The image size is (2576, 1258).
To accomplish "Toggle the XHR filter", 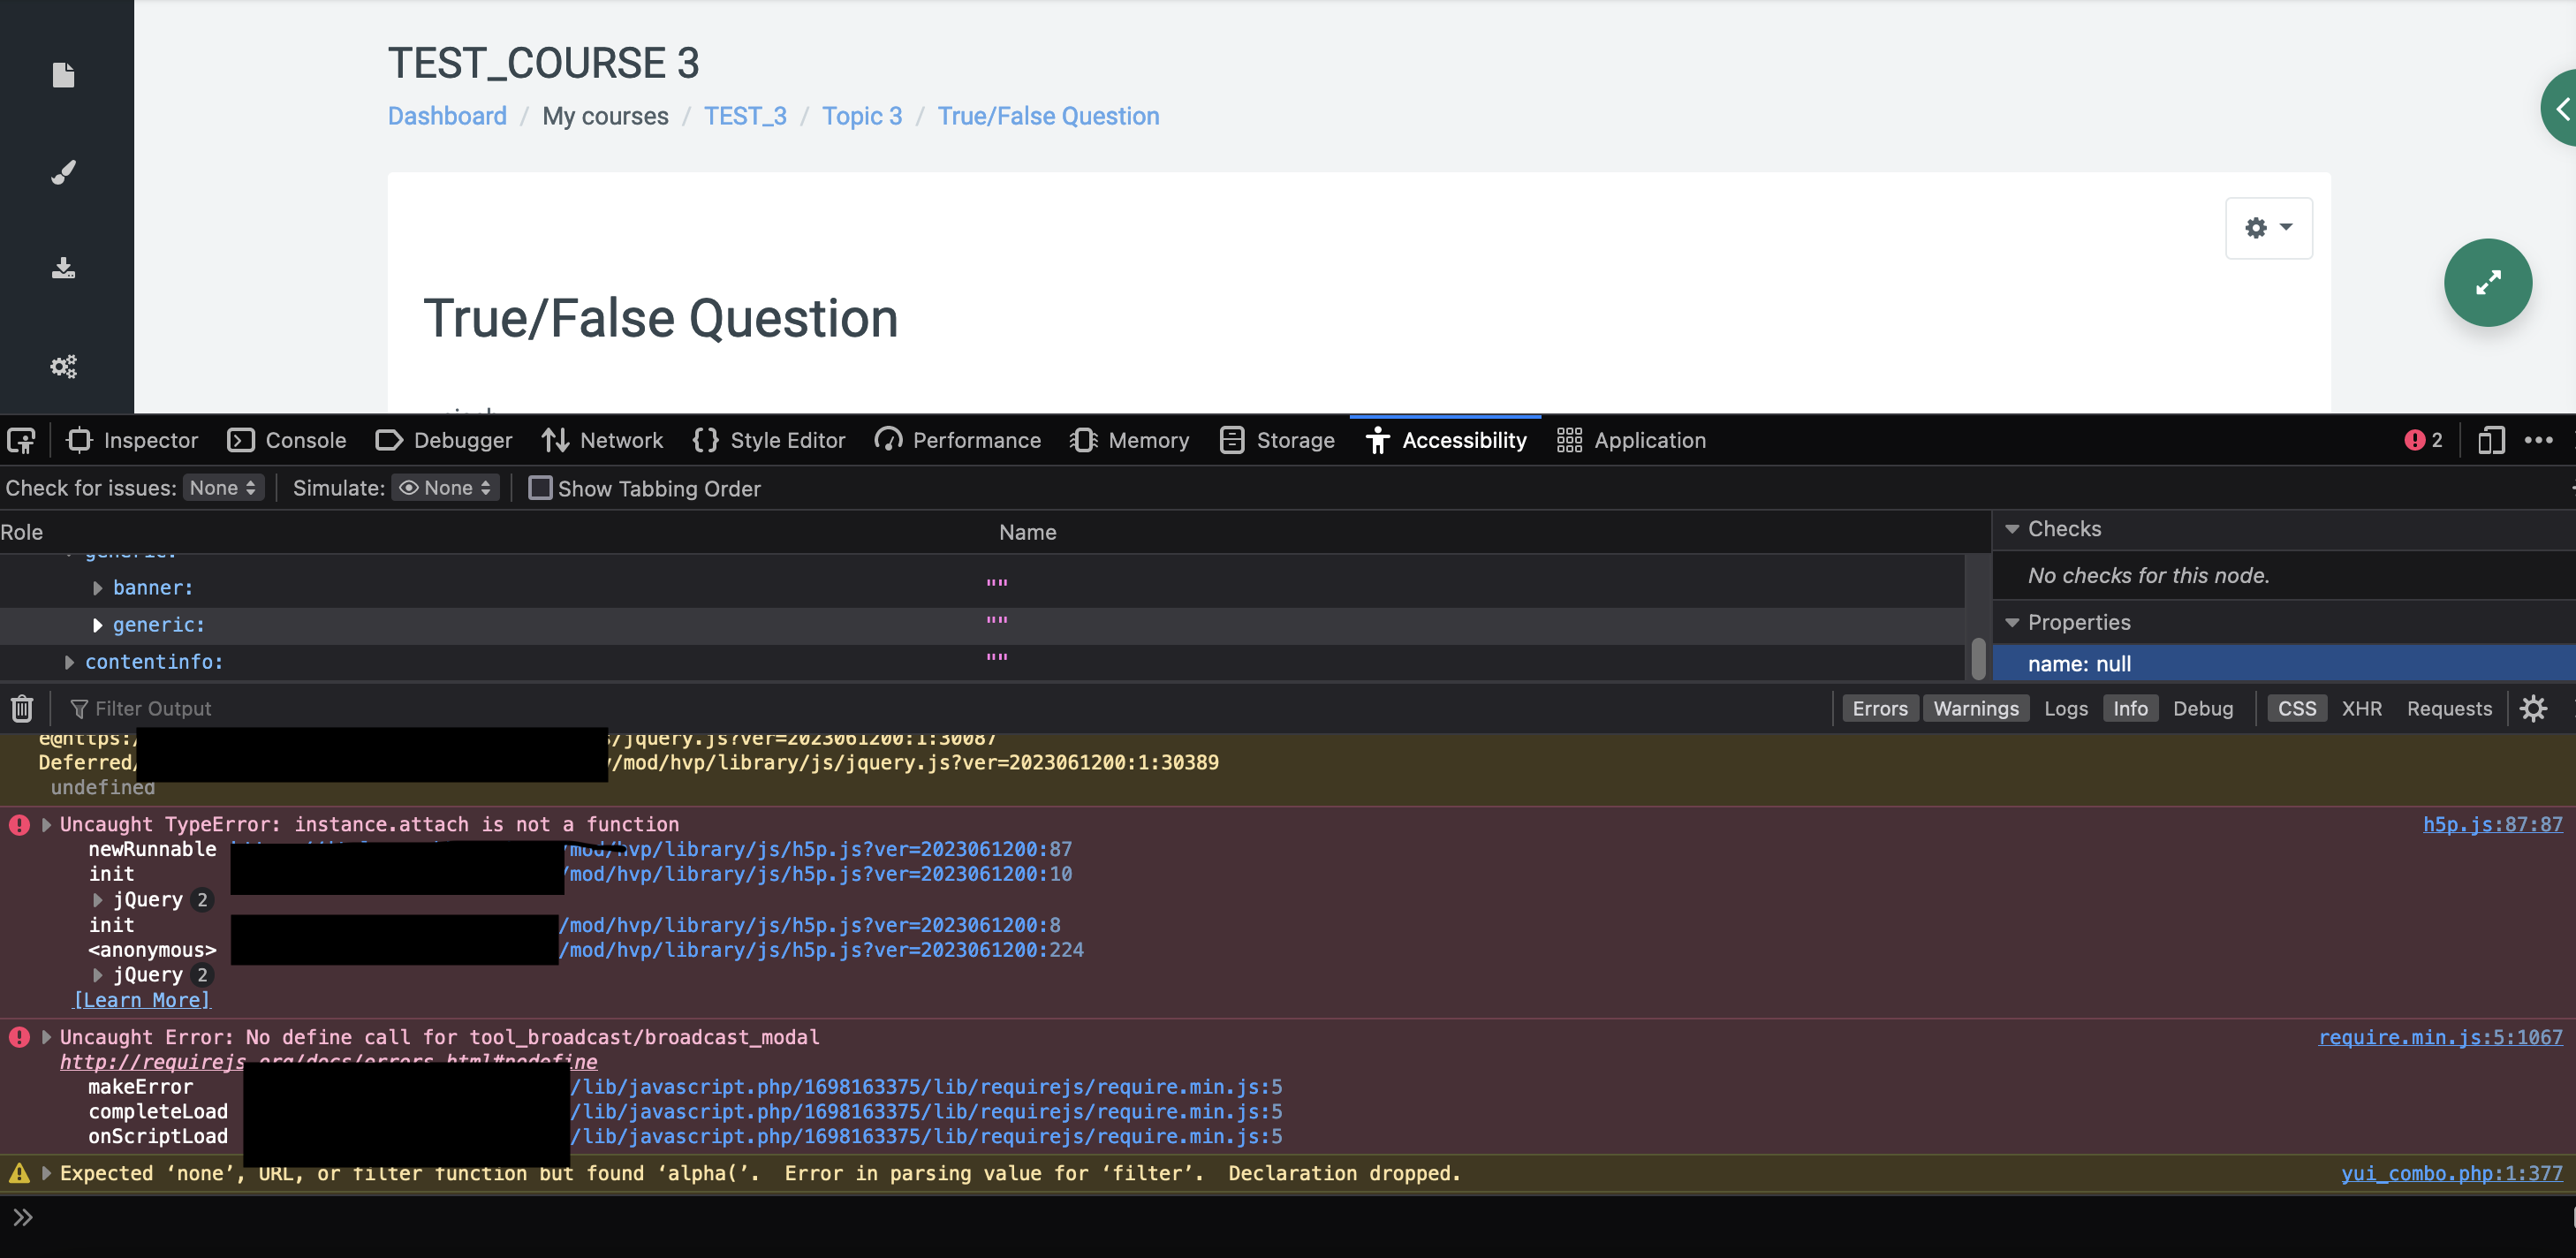I will pos(2361,708).
